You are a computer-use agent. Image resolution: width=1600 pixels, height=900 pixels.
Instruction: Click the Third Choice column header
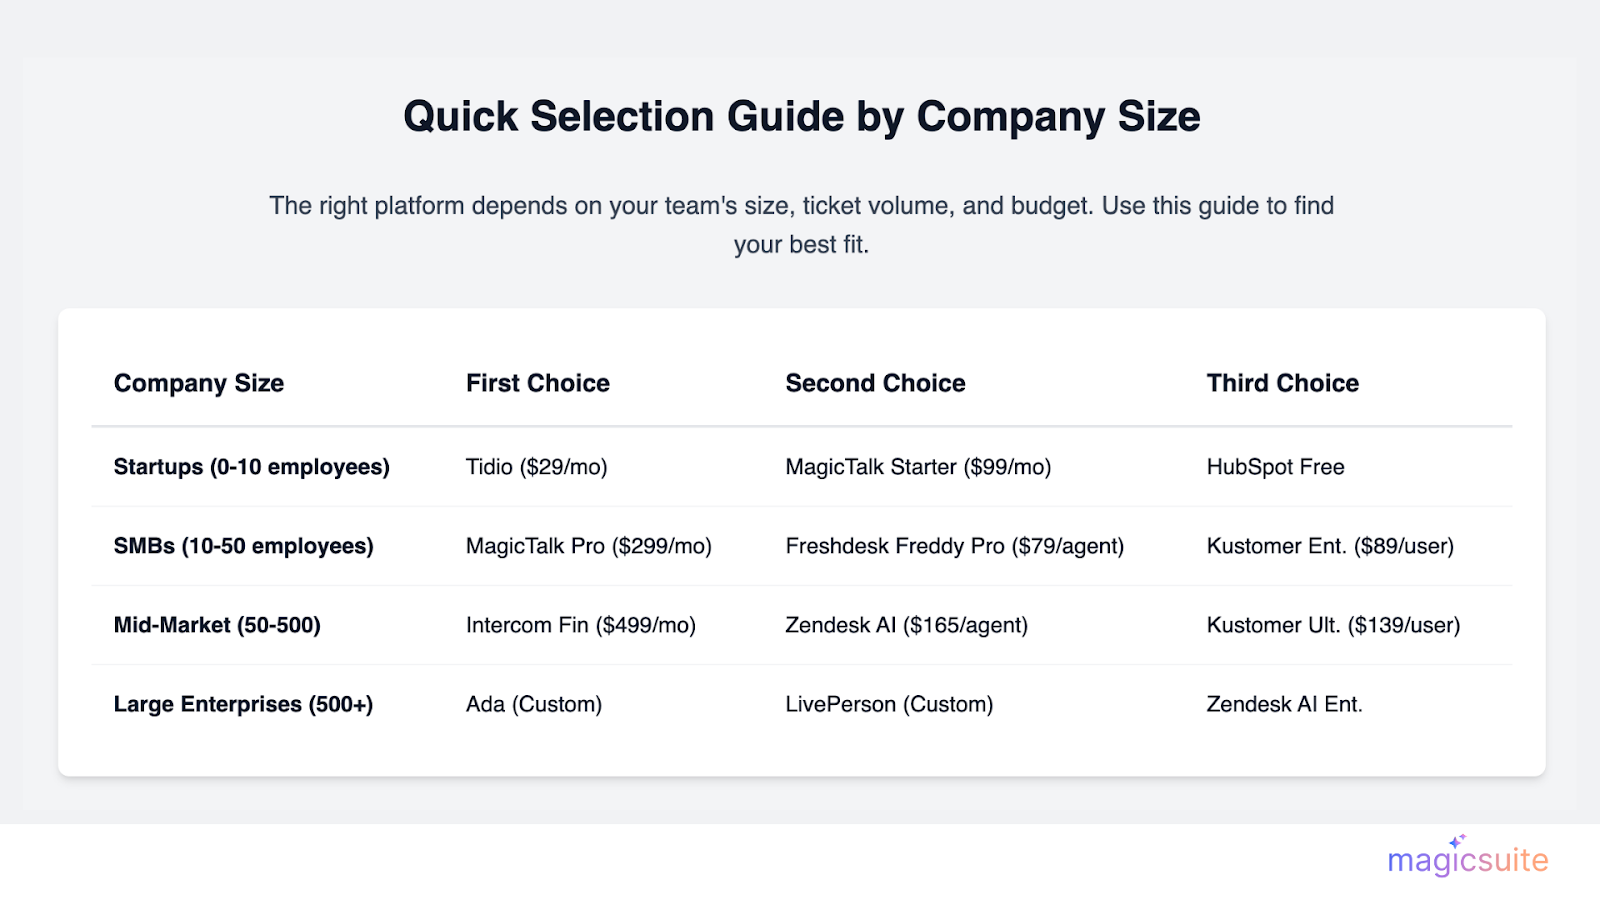[1282, 383]
